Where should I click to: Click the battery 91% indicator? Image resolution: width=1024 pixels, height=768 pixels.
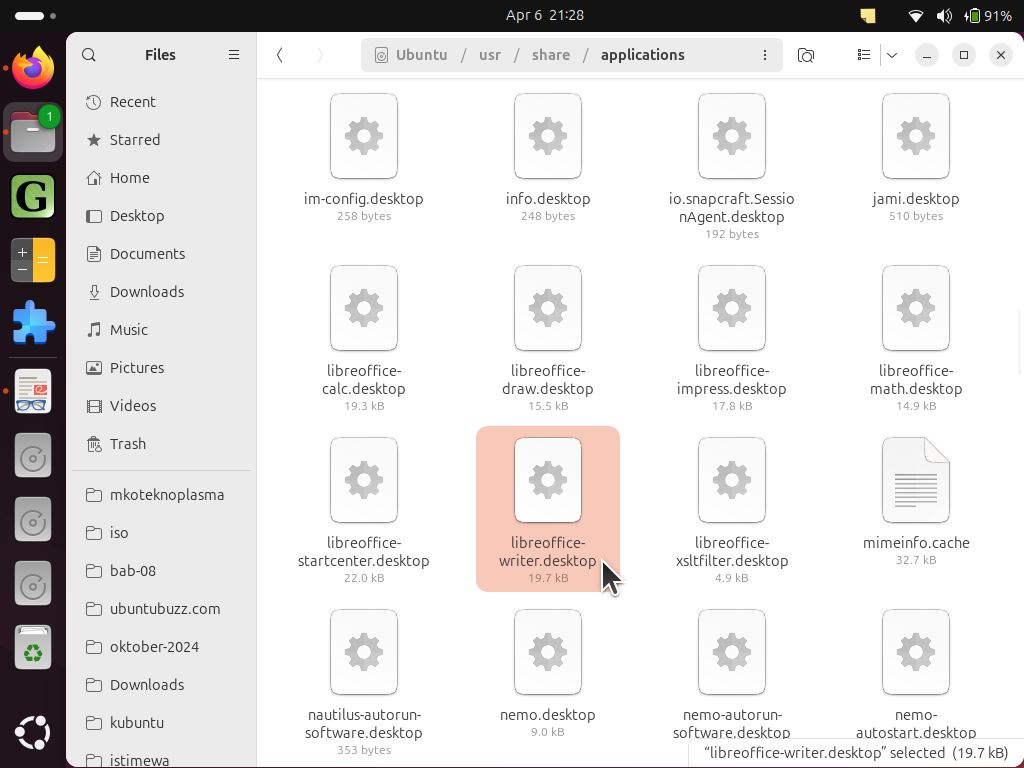(x=988, y=15)
